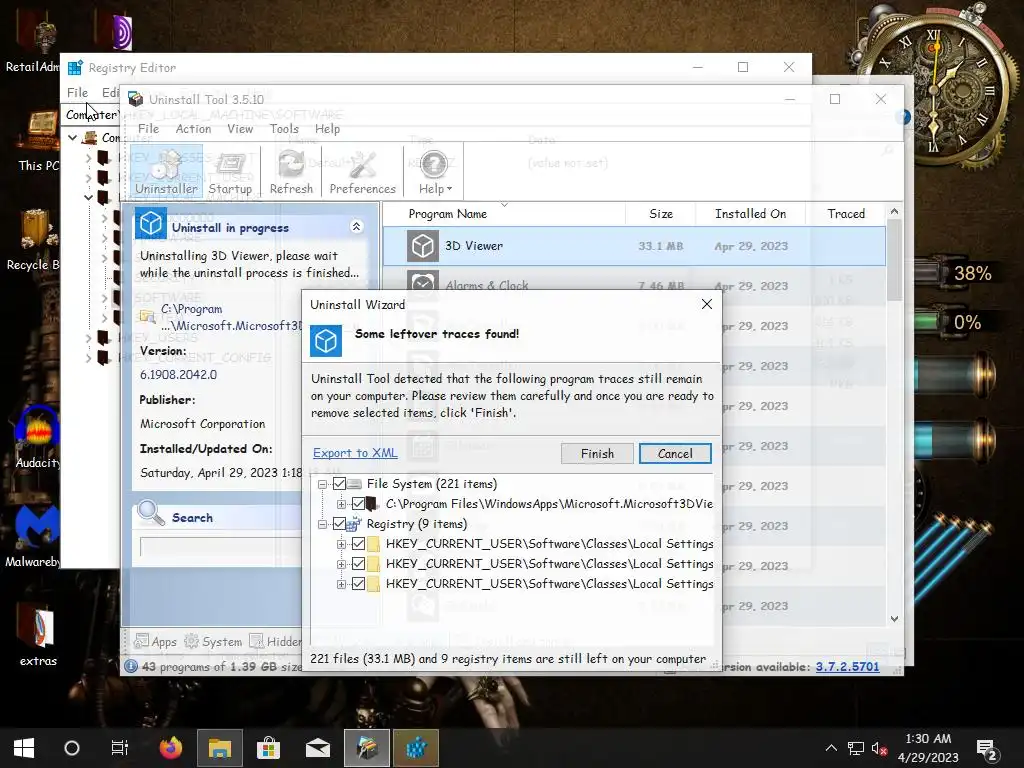Viewport: 1024px width, 768px height.
Task: Launch Firefox from the taskbar
Action: (171, 748)
